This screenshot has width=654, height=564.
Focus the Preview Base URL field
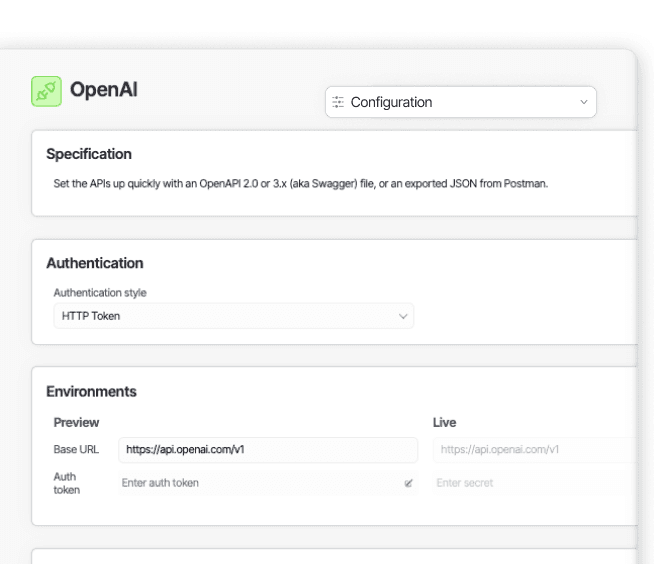pyautogui.click(x=268, y=450)
